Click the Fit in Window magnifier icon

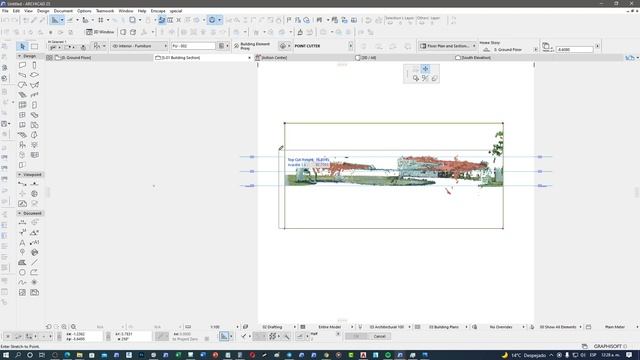click(73, 327)
